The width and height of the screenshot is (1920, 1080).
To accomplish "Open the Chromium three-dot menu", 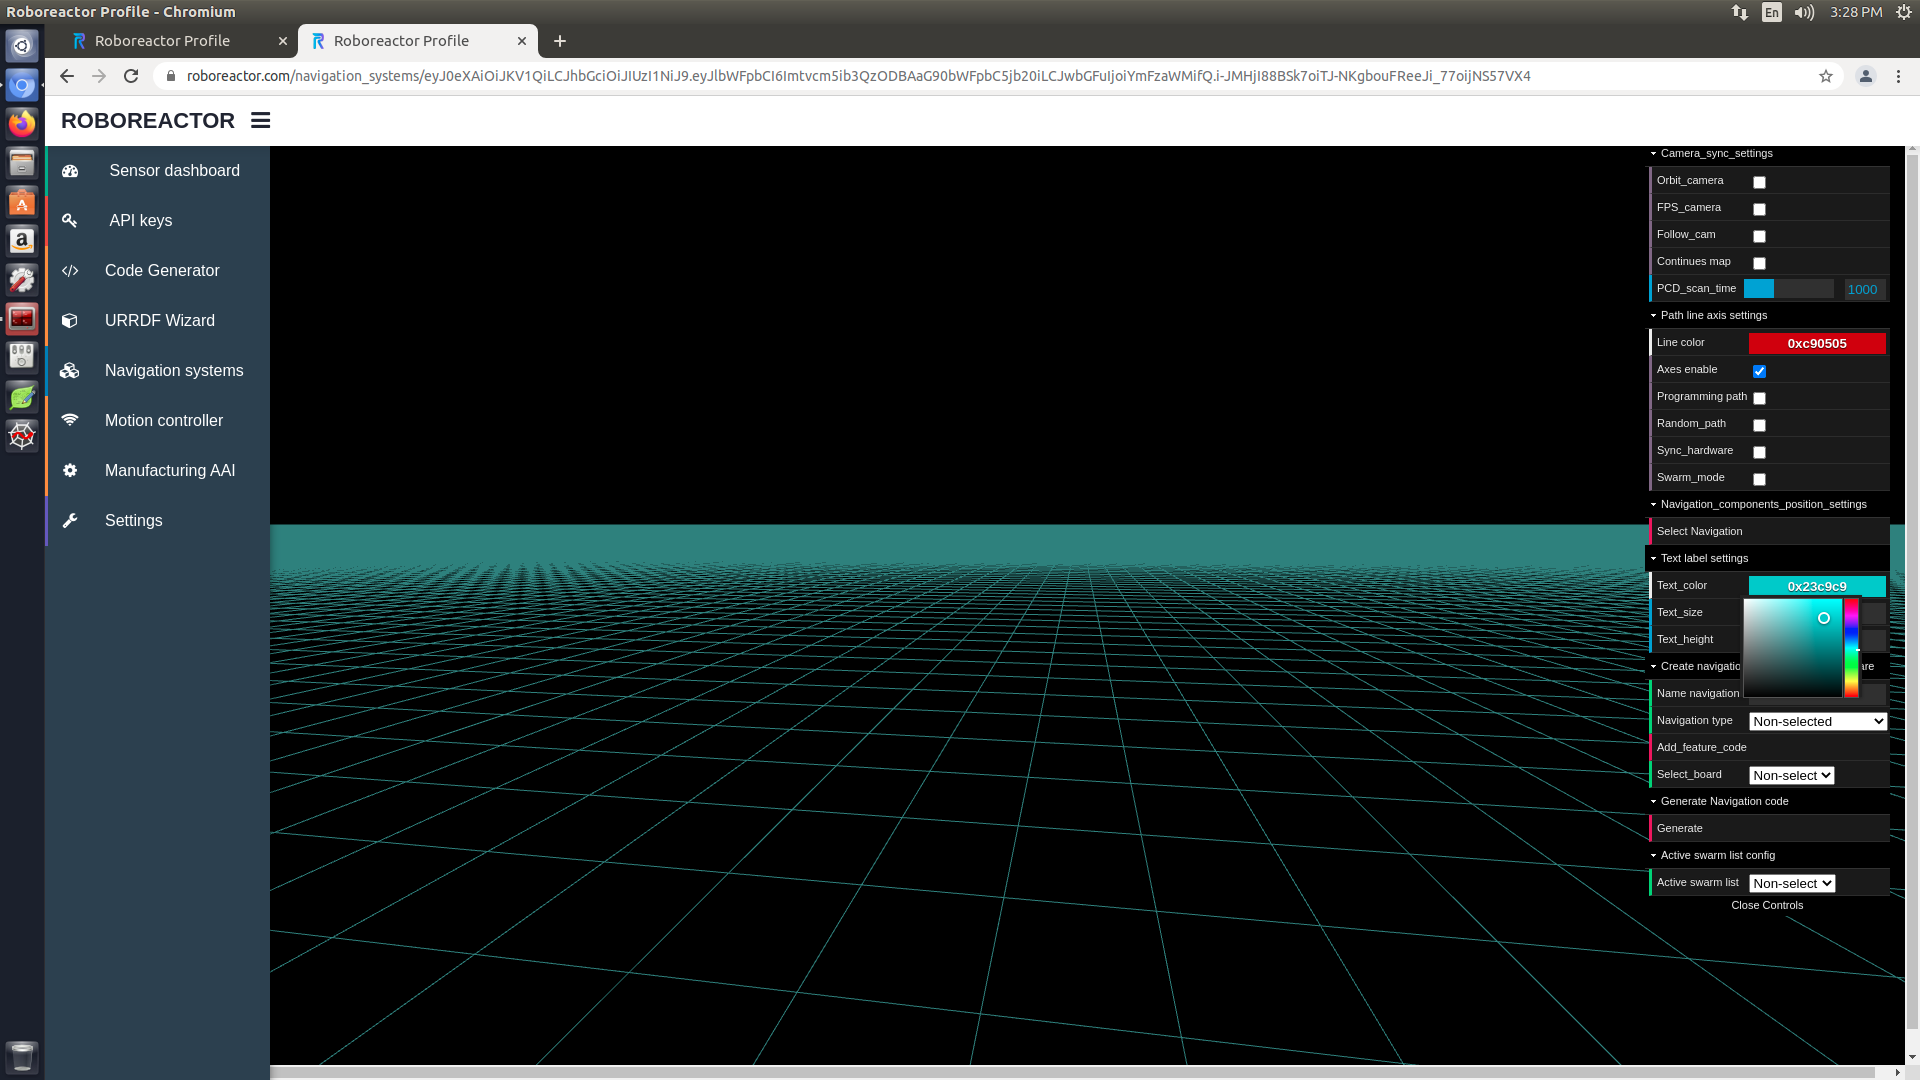I will tap(1899, 76).
